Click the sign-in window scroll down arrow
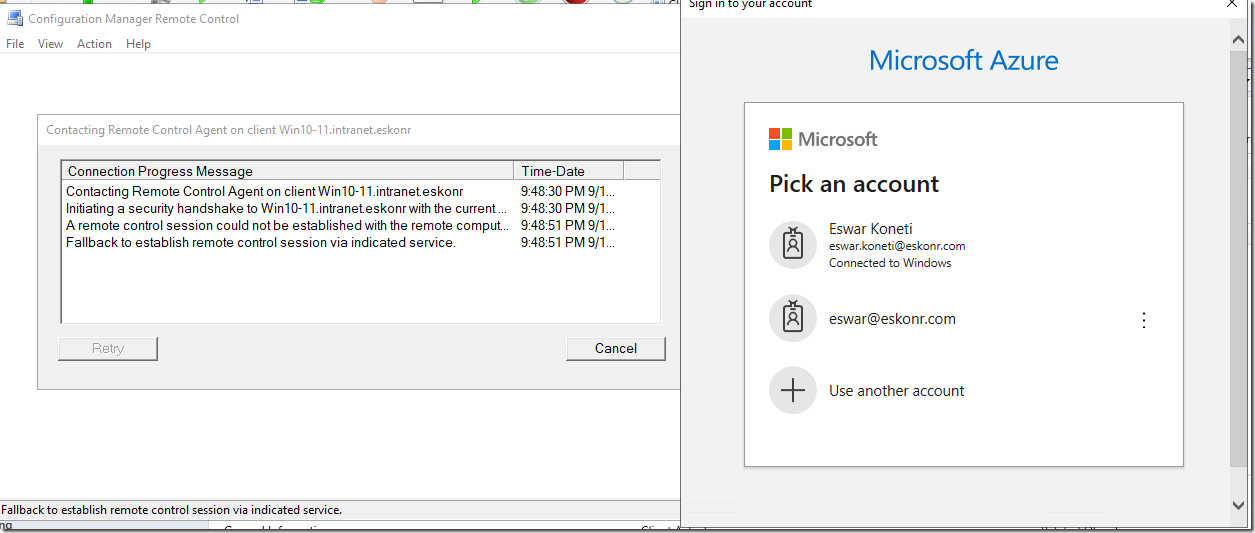 click(1240, 506)
